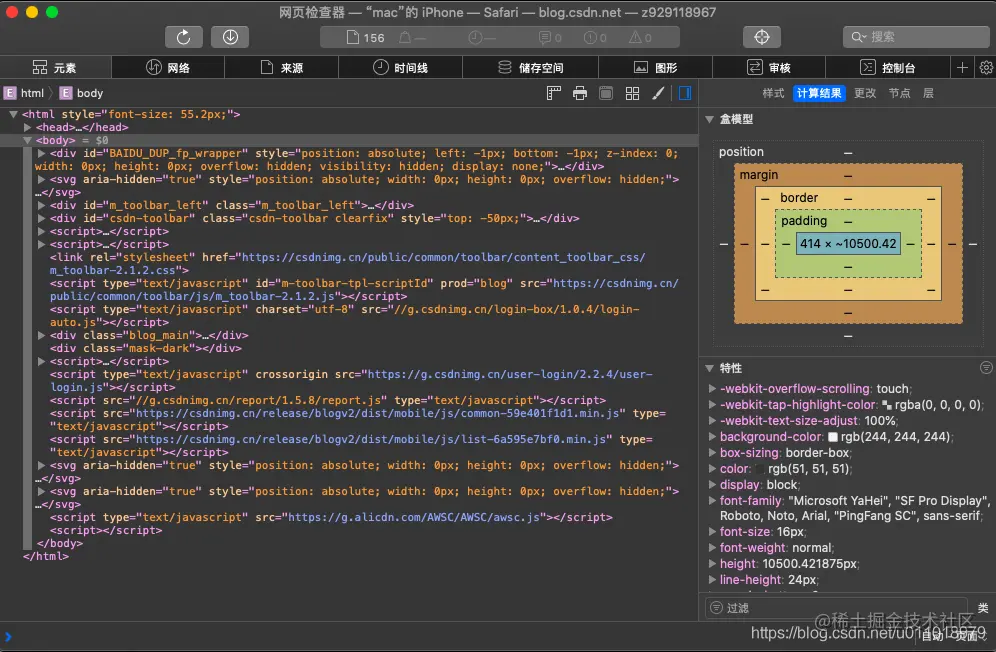996x652 pixels.
Task: Click the 类 classes toggle button
Action: [983, 608]
